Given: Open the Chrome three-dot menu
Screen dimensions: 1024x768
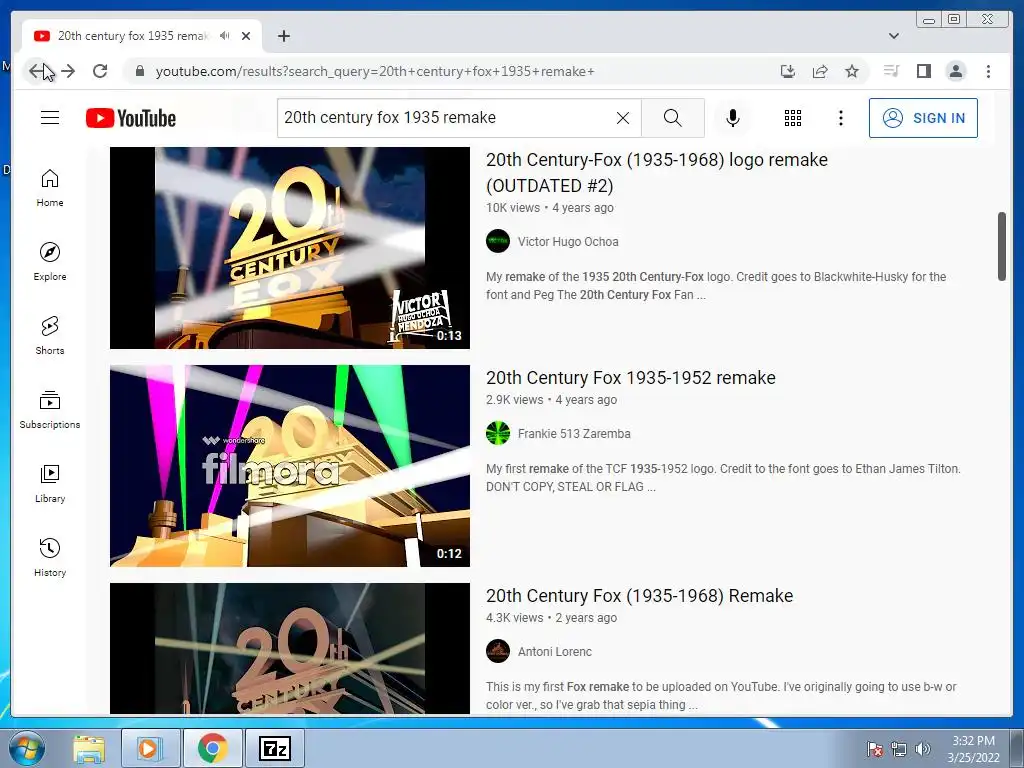Looking at the screenshot, I should 988,71.
